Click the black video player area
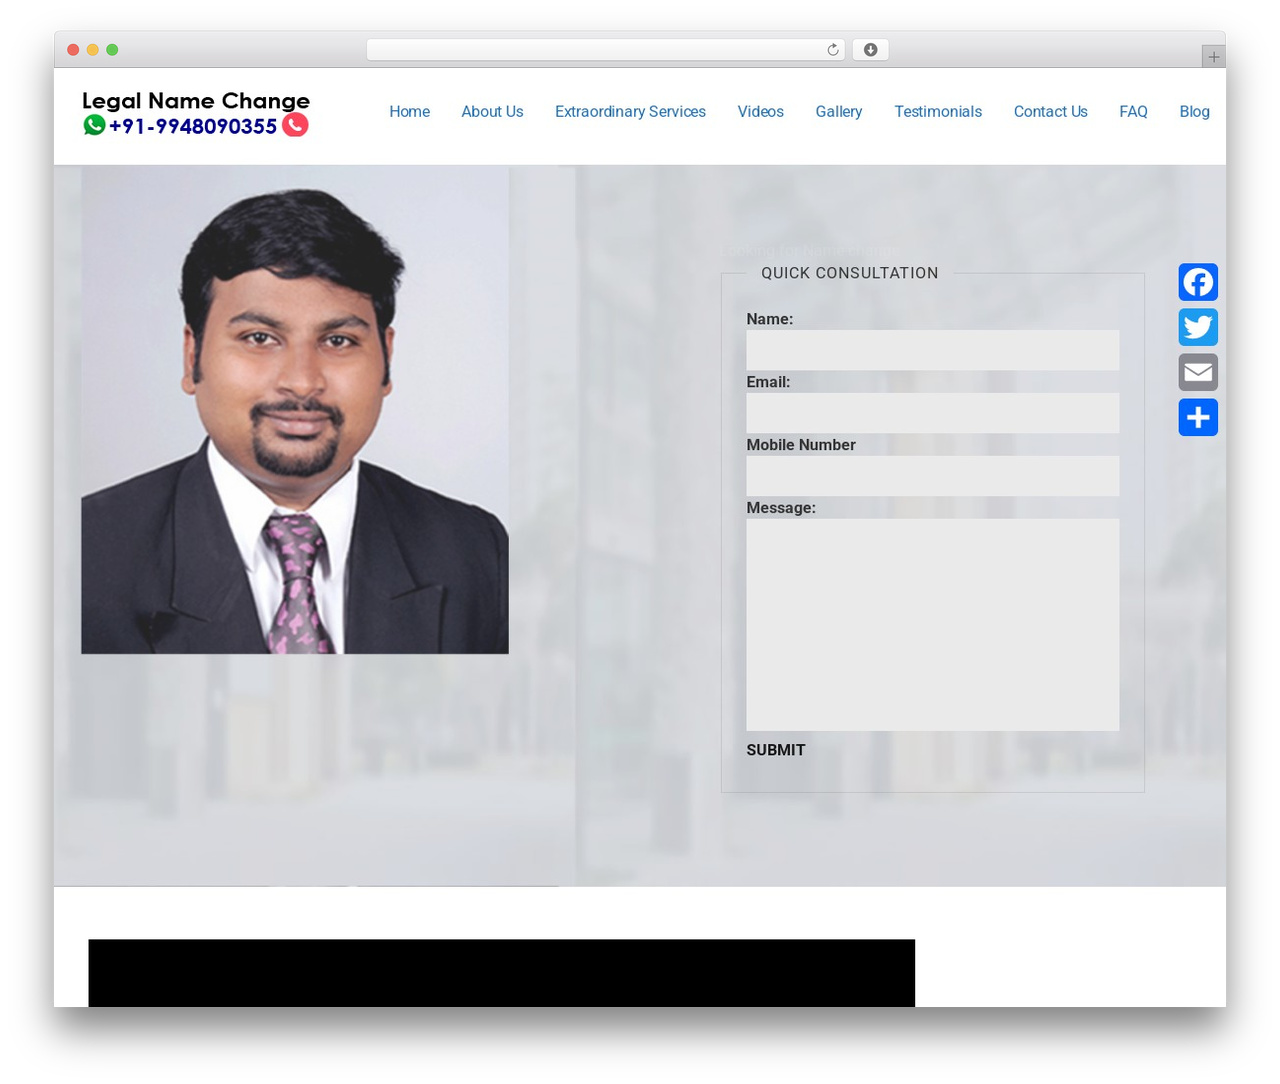The width and height of the screenshot is (1280, 1084). point(501,973)
